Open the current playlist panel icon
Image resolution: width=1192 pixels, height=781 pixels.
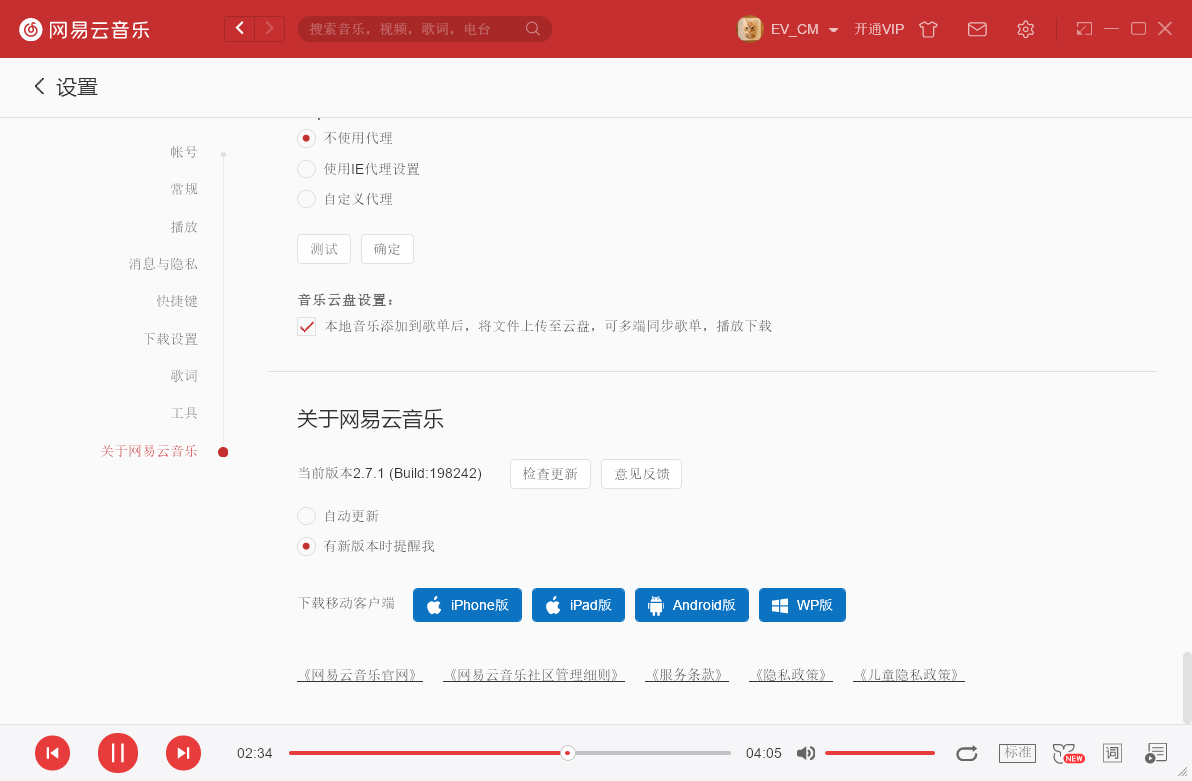tap(1156, 752)
